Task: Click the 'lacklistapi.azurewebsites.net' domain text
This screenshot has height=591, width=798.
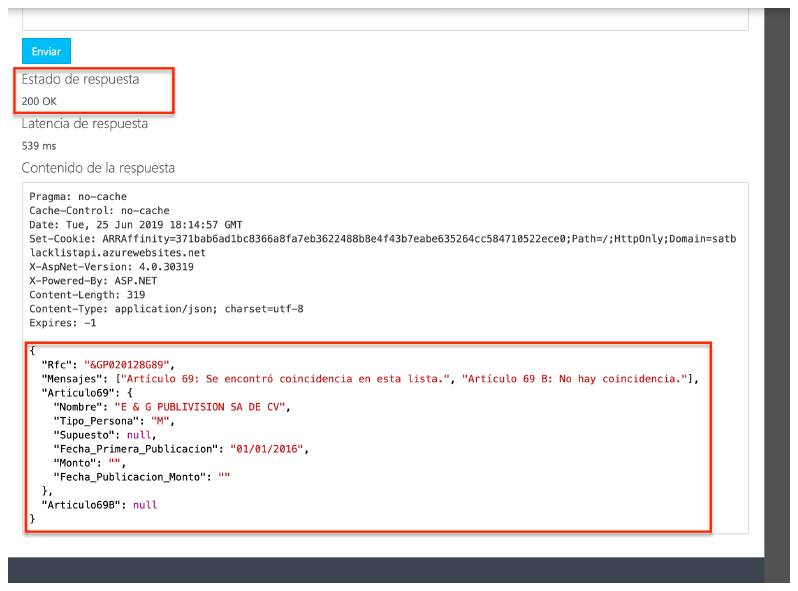Action: pyautogui.click(x=118, y=253)
